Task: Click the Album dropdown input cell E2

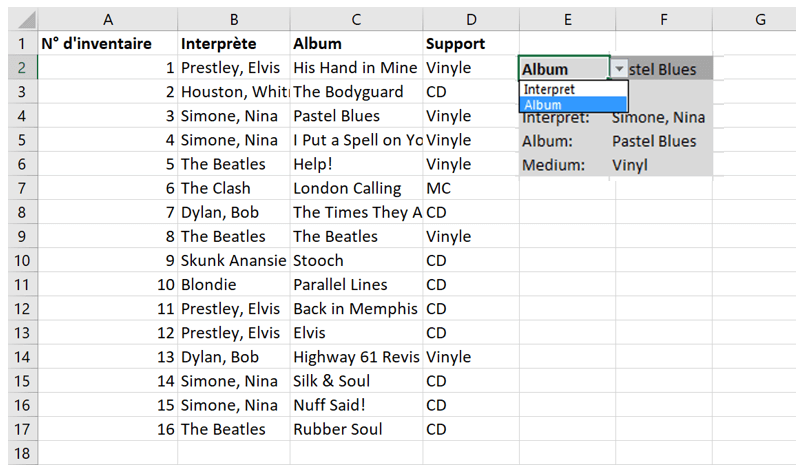Action: click(x=564, y=69)
